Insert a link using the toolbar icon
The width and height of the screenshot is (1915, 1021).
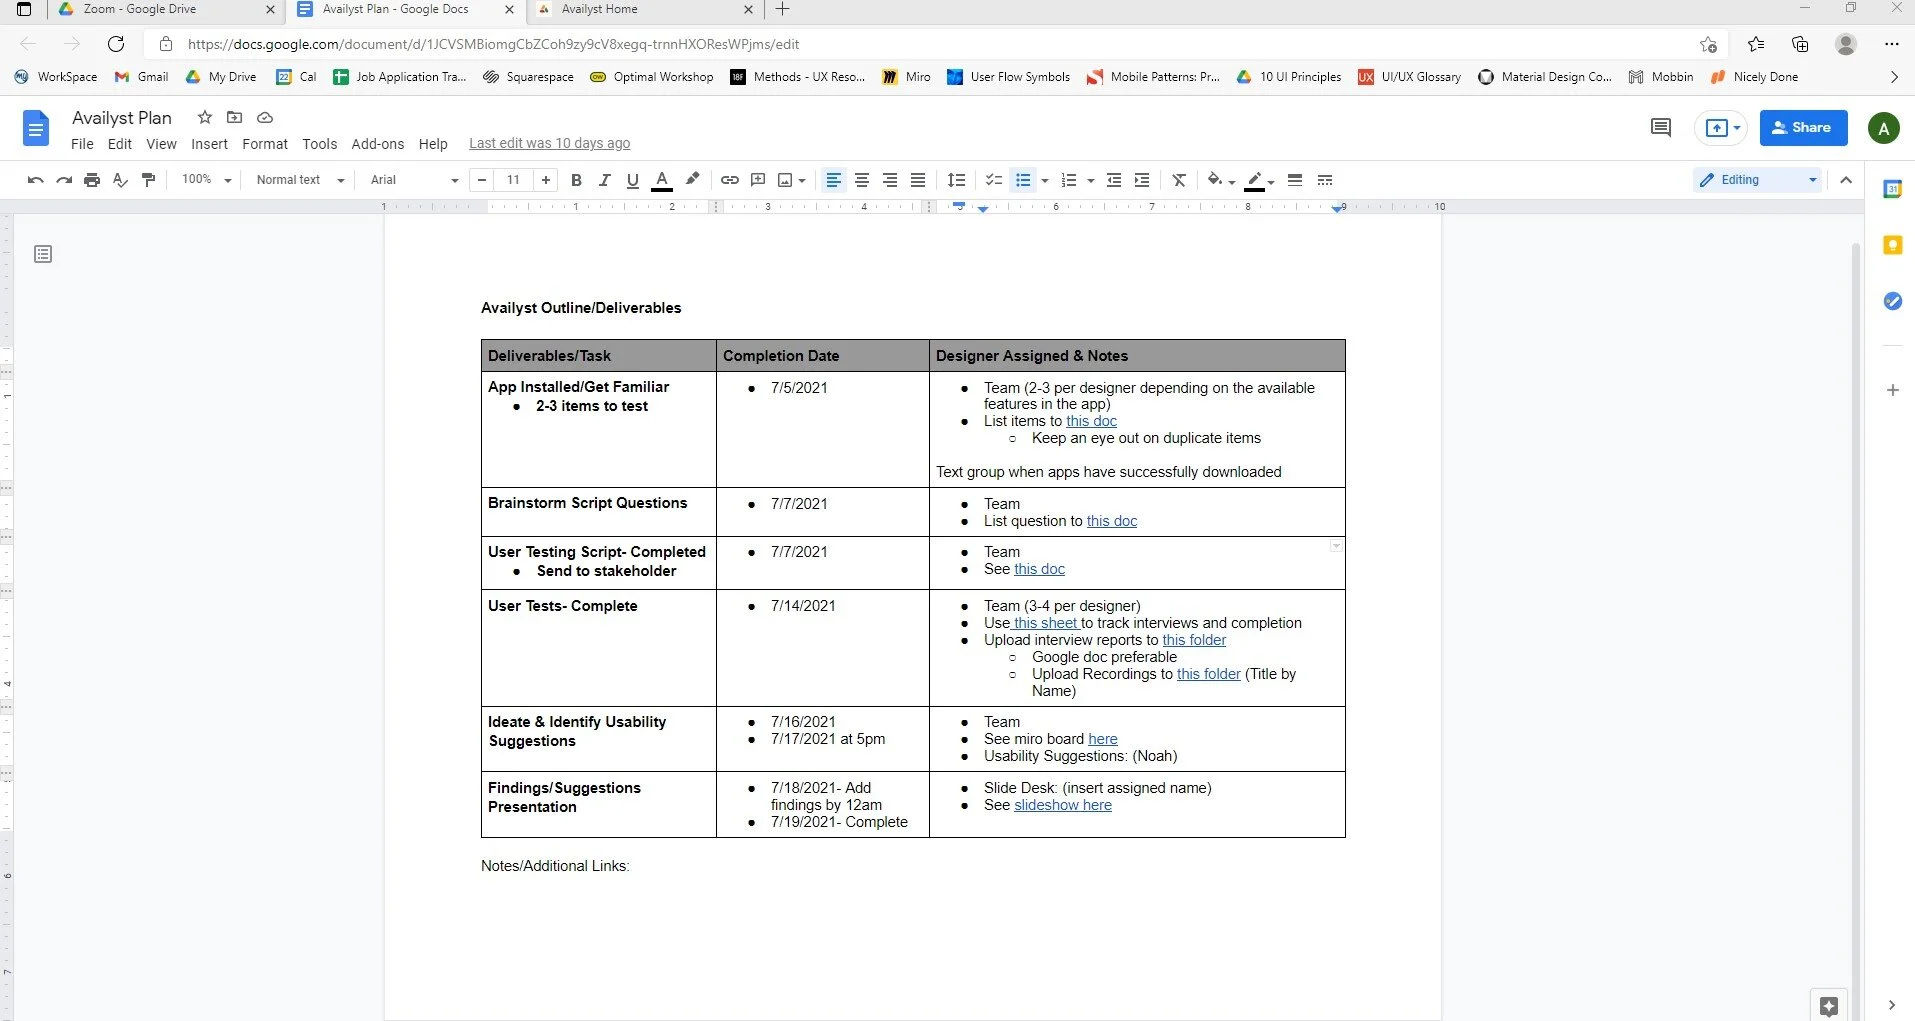(729, 180)
